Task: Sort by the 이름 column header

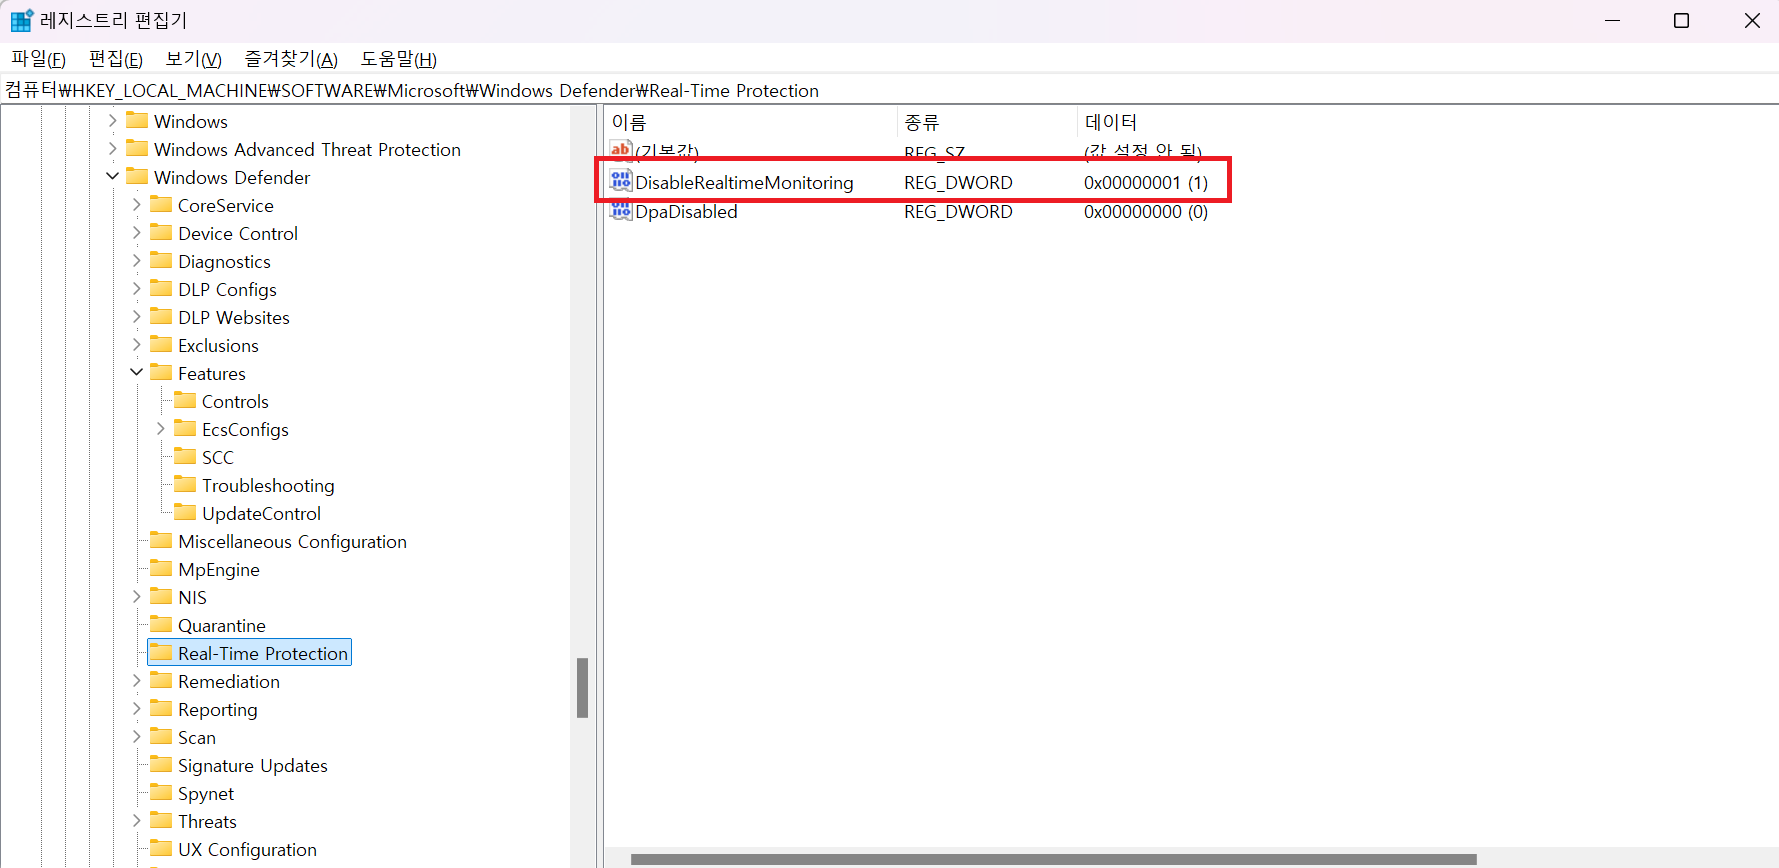Action: point(750,122)
